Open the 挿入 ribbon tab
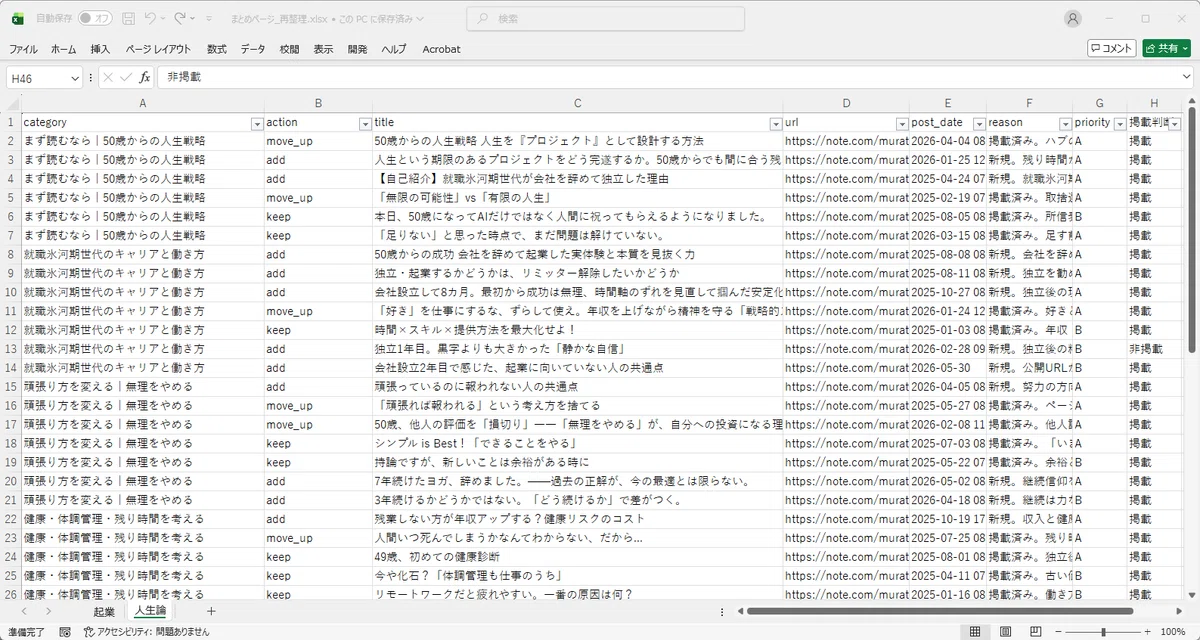The width and height of the screenshot is (1200, 640). click(100, 49)
